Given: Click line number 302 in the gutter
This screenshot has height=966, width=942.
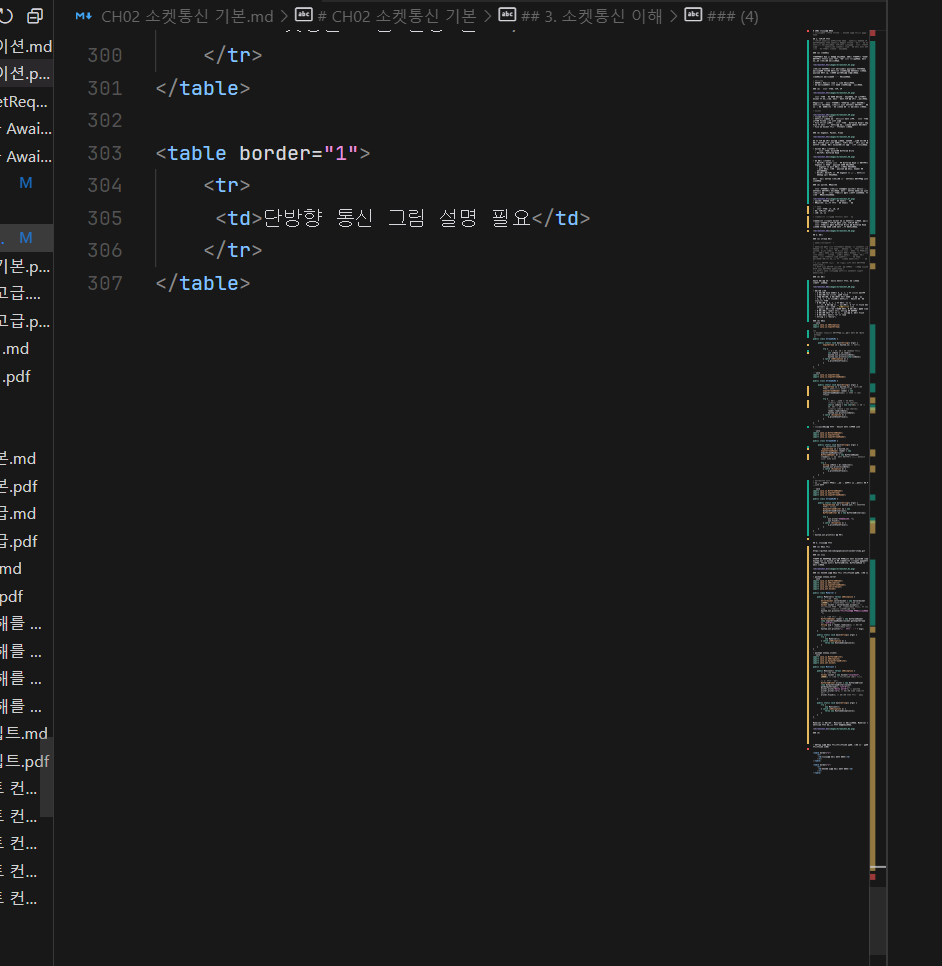Looking at the screenshot, I should point(105,120).
